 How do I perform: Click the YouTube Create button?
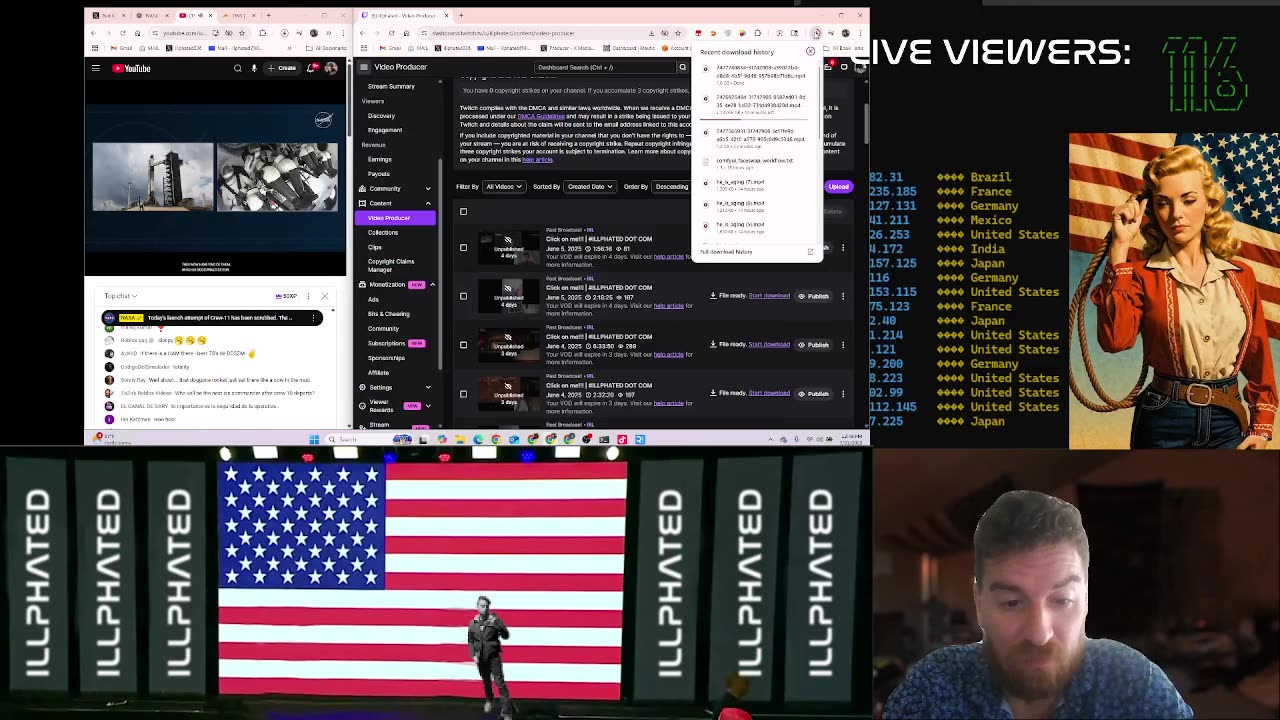click(282, 68)
